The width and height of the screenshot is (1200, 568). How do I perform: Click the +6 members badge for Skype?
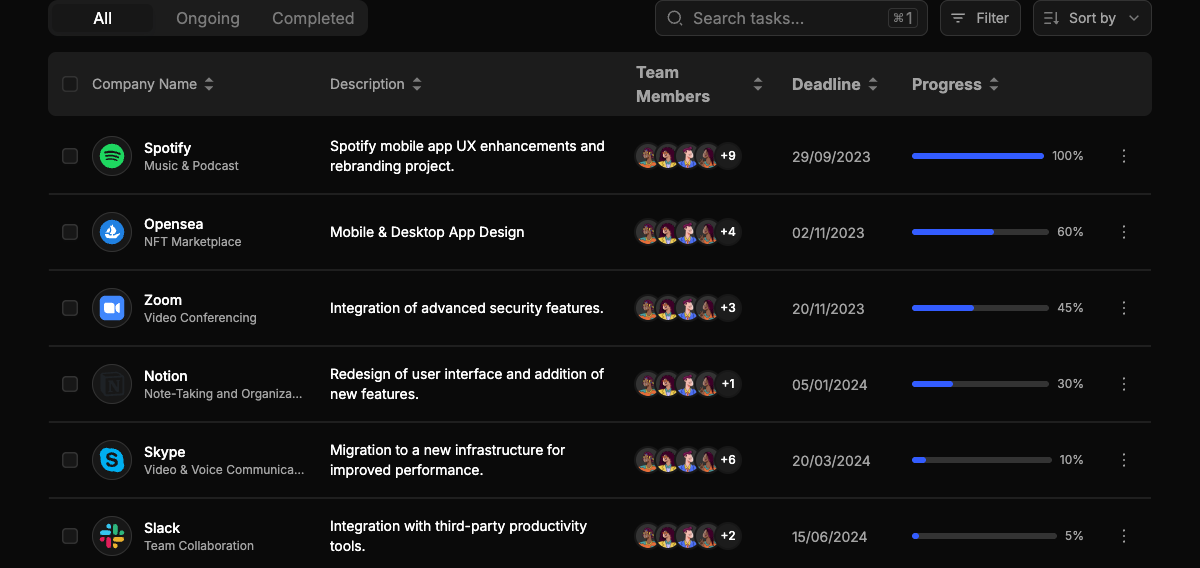(728, 460)
